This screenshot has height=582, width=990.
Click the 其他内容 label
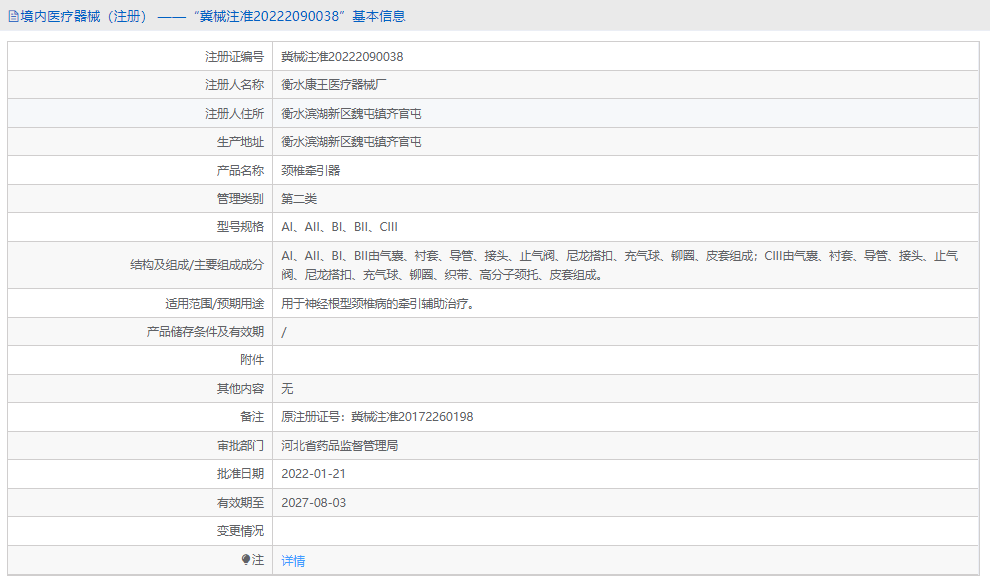click(x=240, y=389)
